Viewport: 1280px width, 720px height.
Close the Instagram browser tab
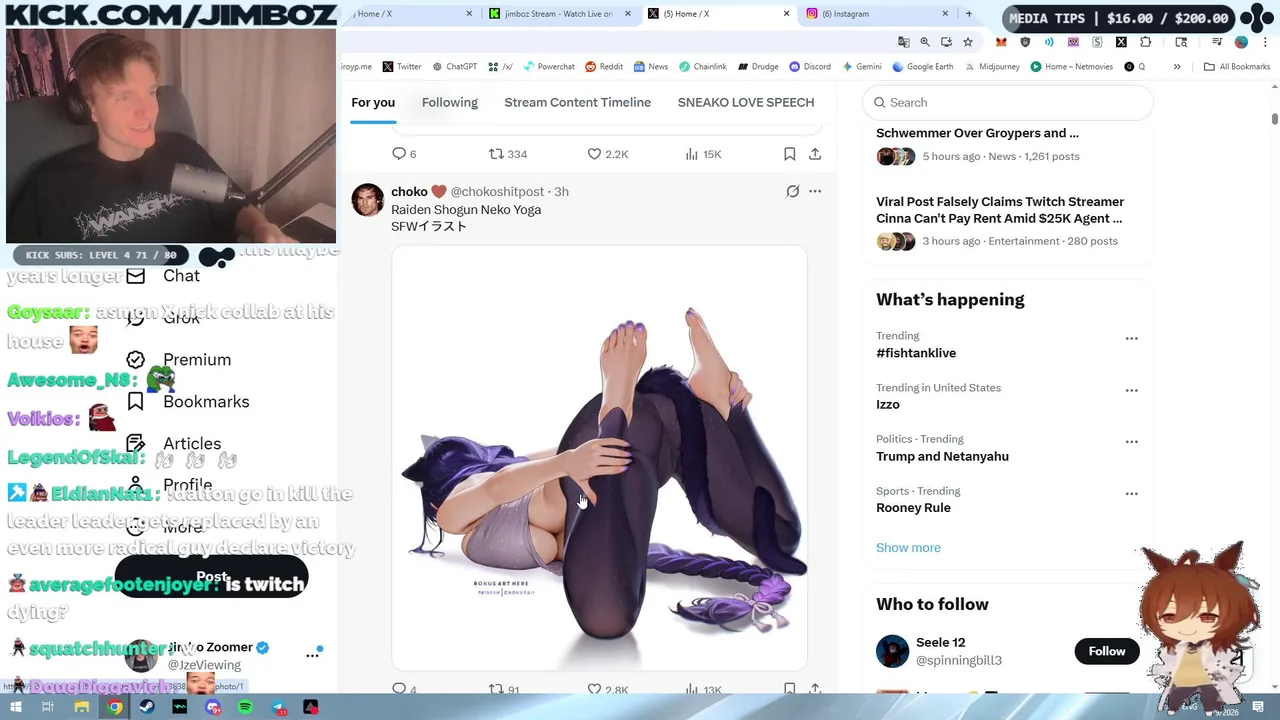[x=944, y=14]
